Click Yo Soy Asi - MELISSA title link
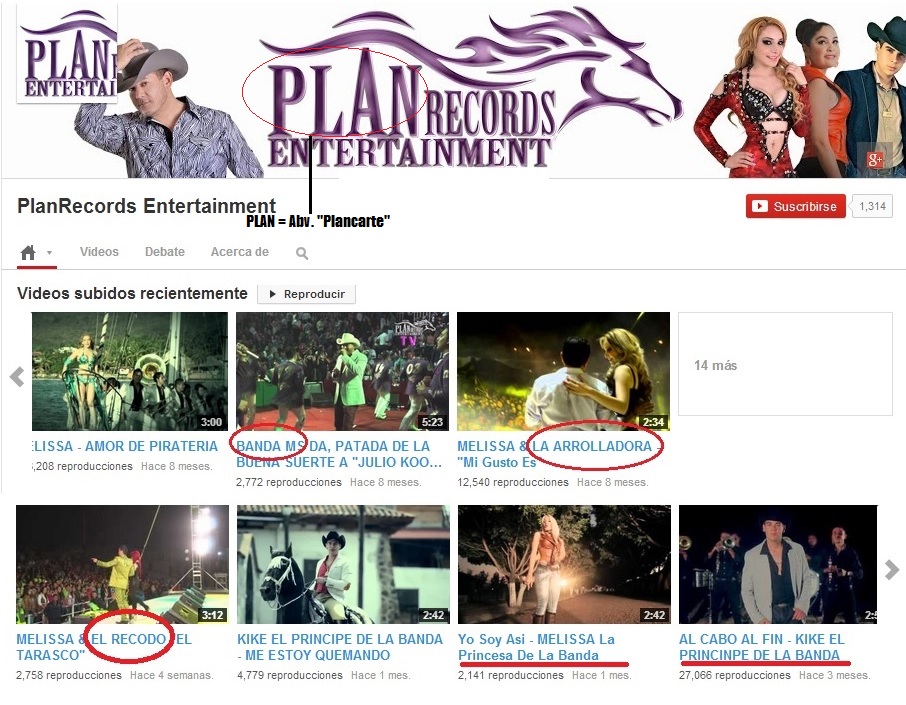The image size is (906, 705). click(536, 647)
